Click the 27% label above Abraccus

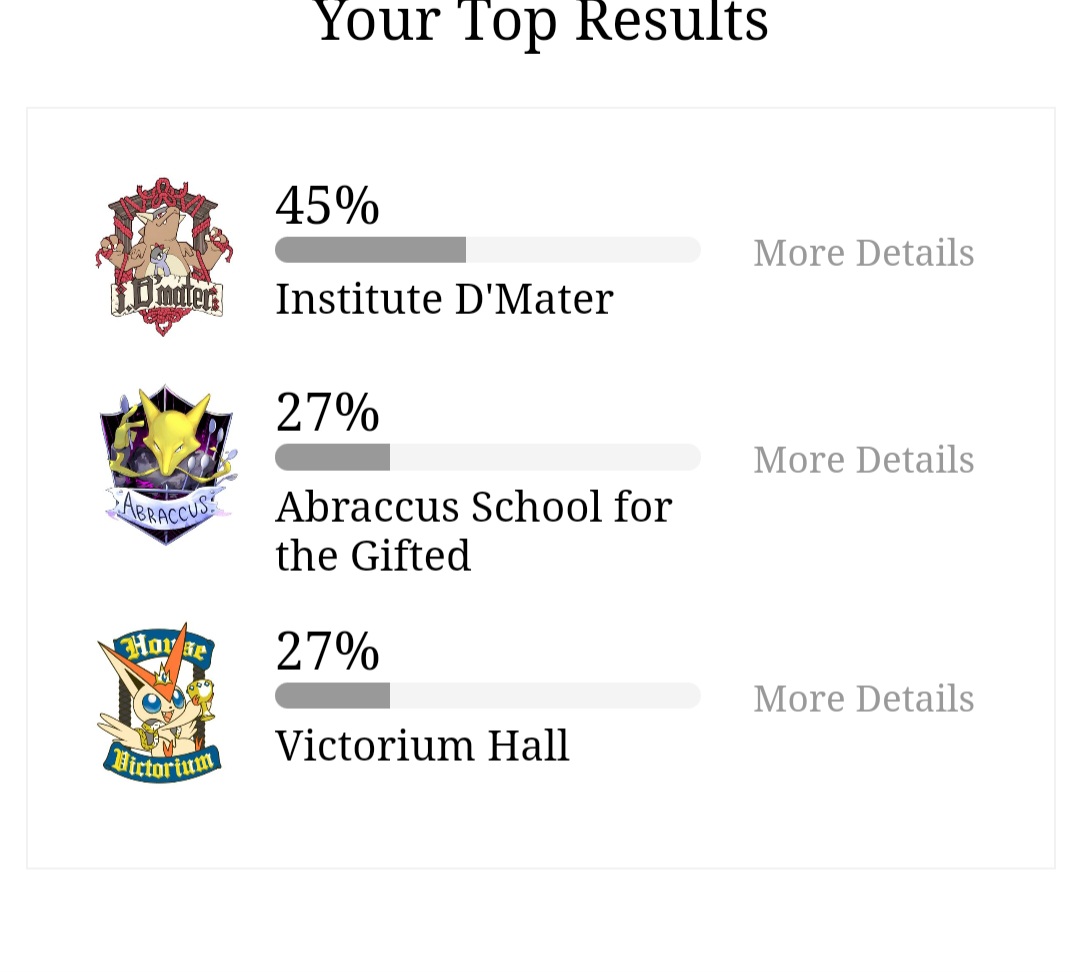click(327, 412)
